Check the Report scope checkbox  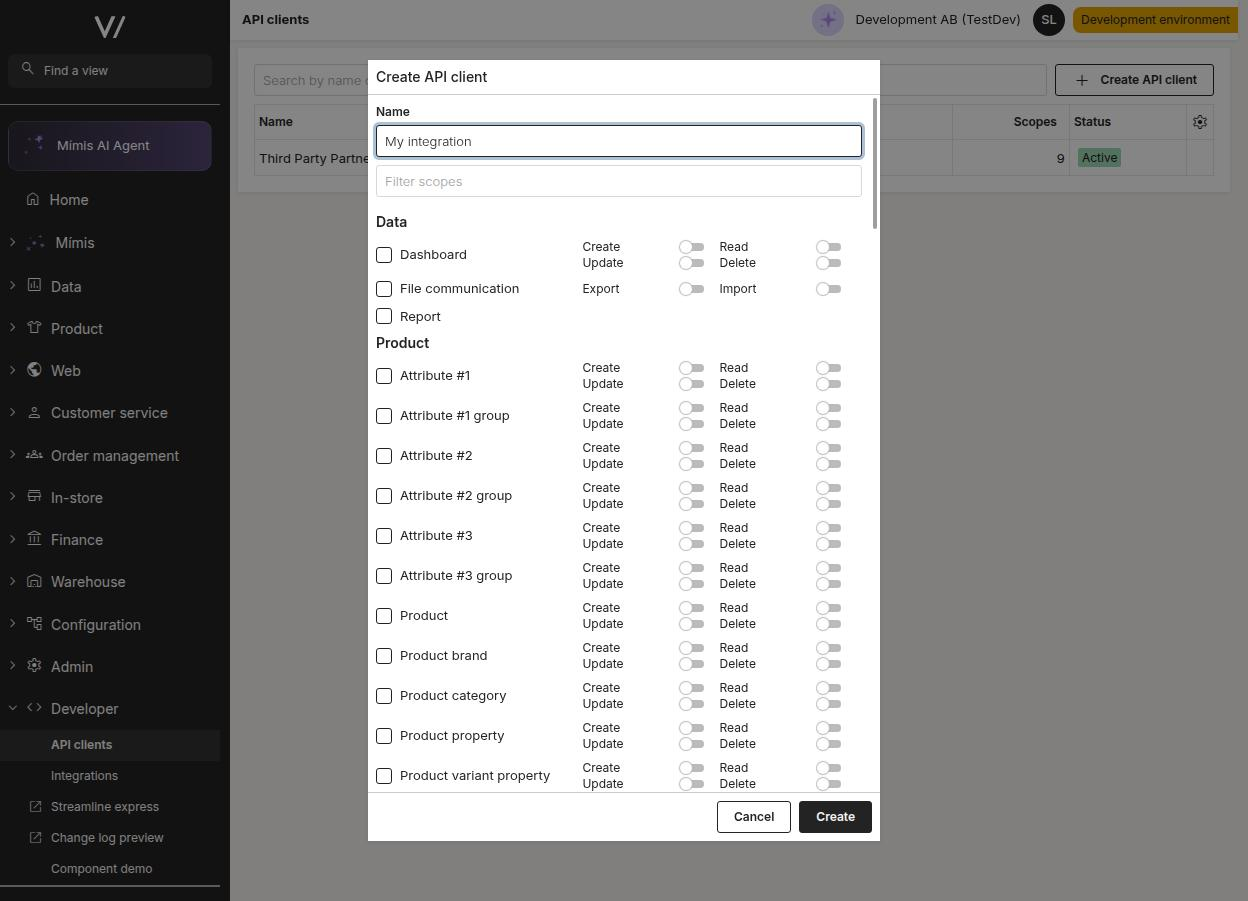tap(384, 316)
